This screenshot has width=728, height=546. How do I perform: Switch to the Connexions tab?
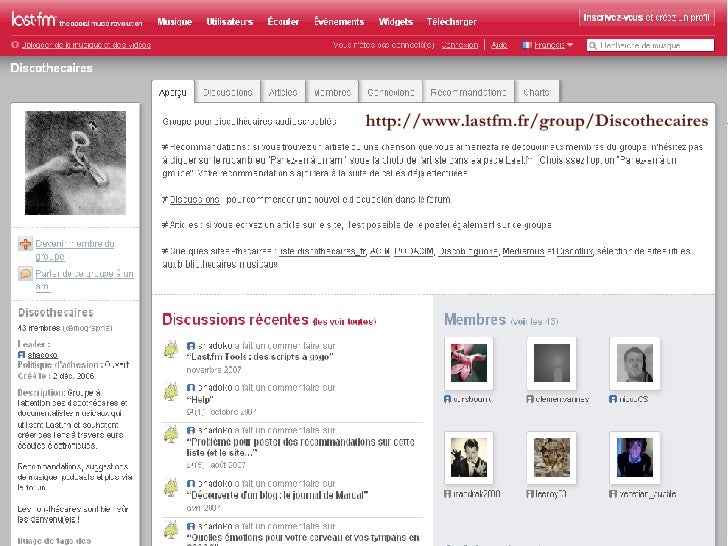(391, 92)
